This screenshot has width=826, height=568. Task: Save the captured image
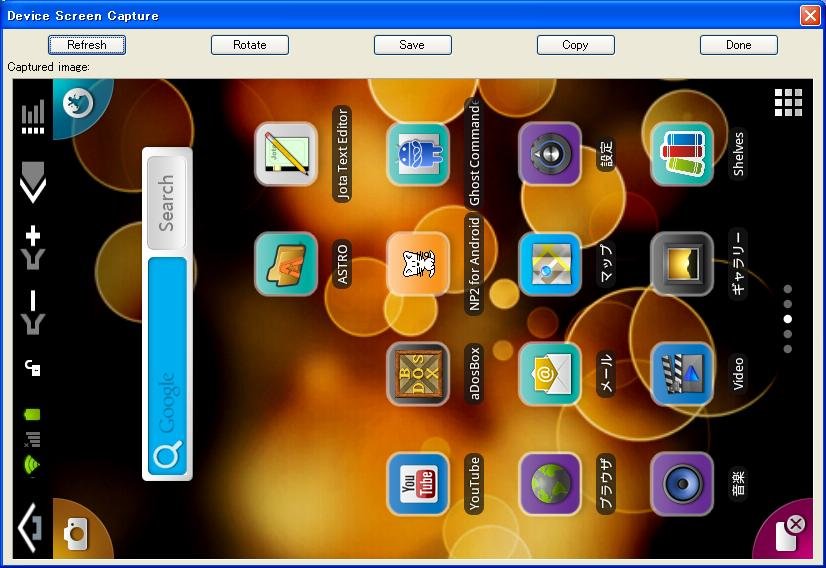pos(412,45)
